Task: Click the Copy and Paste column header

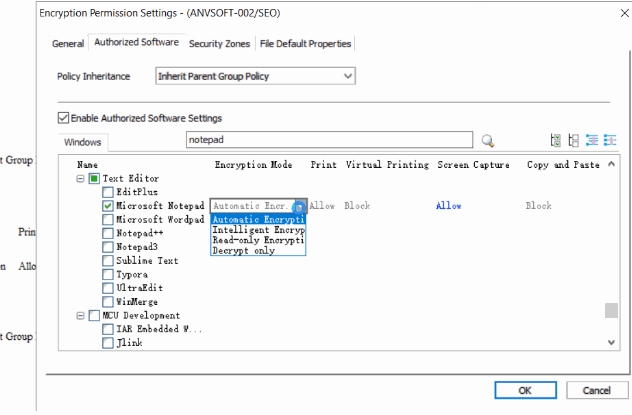Action: coord(563,165)
